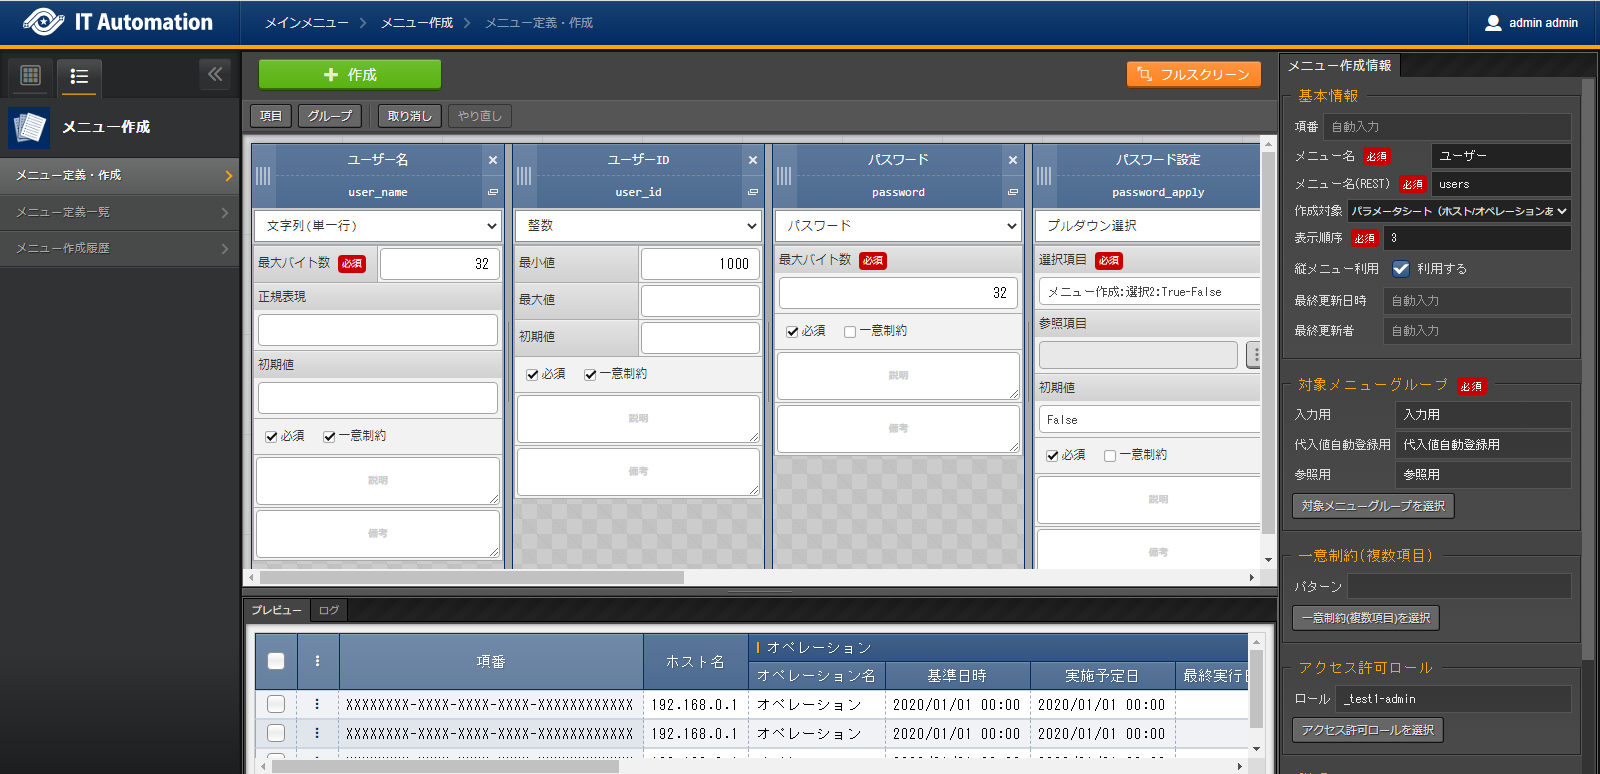This screenshot has width=1600, height=774.
Task: Edit the 表示順序 field
Action: coord(1477,238)
